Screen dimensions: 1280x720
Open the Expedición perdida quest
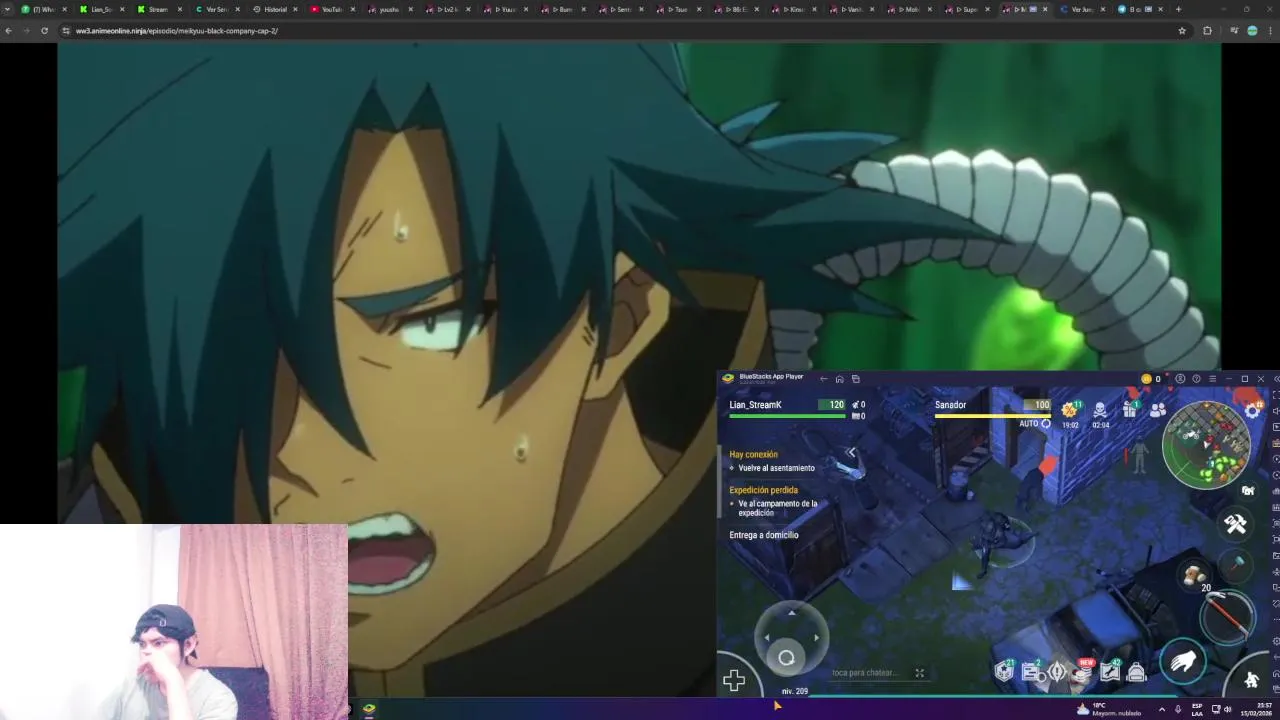click(x=763, y=490)
